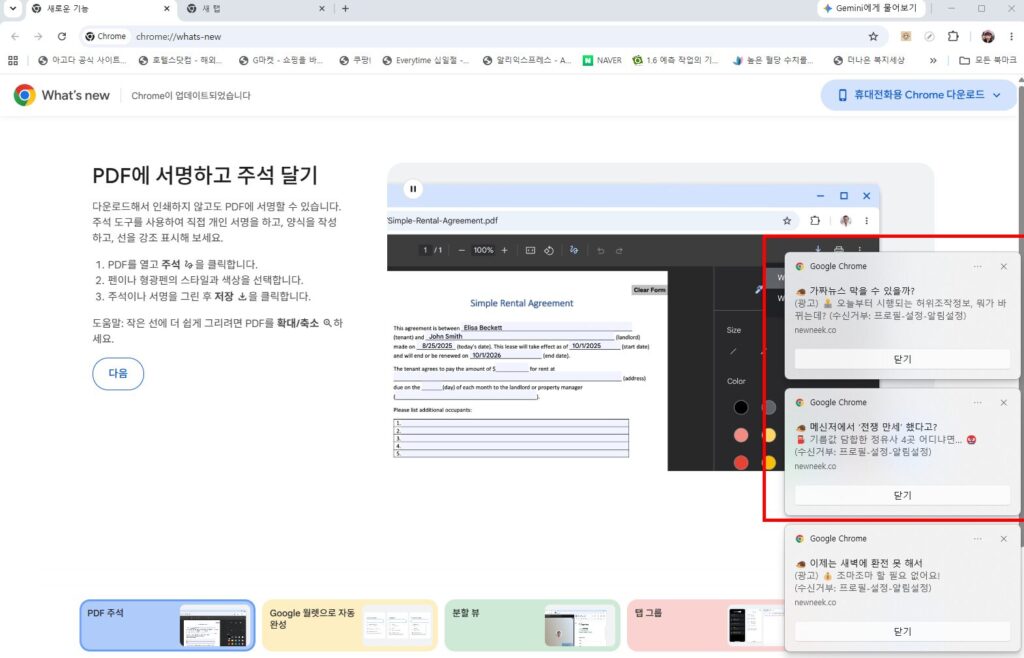Click Gemini에게 물어보기 button
This screenshot has width=1024, height=658.
[x=870, y=8]
